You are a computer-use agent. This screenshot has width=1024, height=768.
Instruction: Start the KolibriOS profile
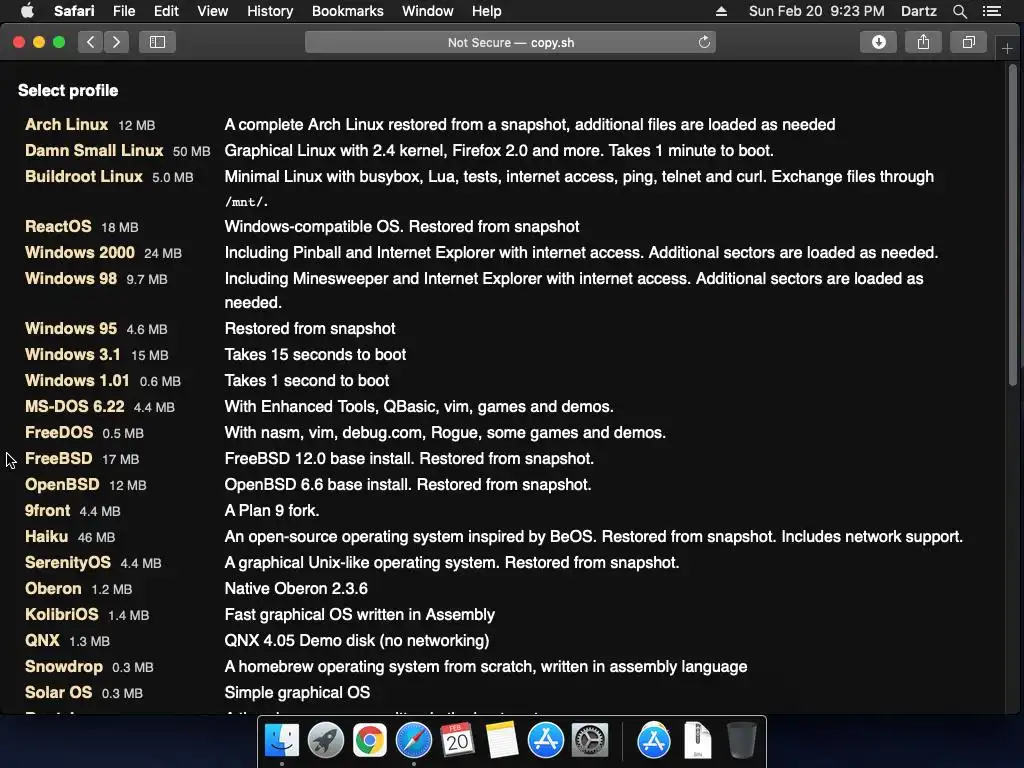(61, 615)
